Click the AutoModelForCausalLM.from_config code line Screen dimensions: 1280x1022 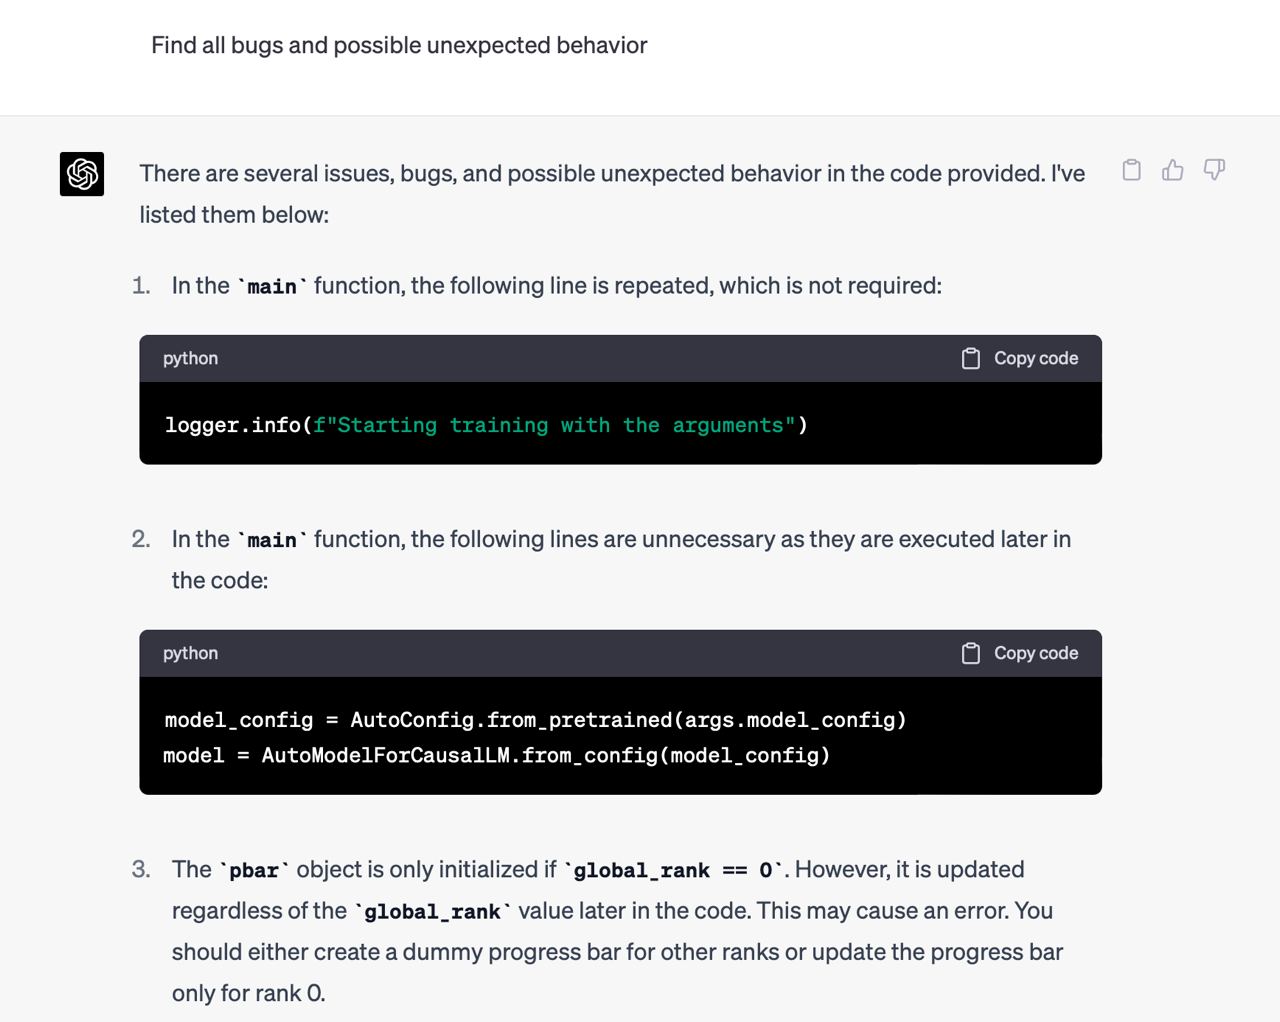tap(496, 755)
